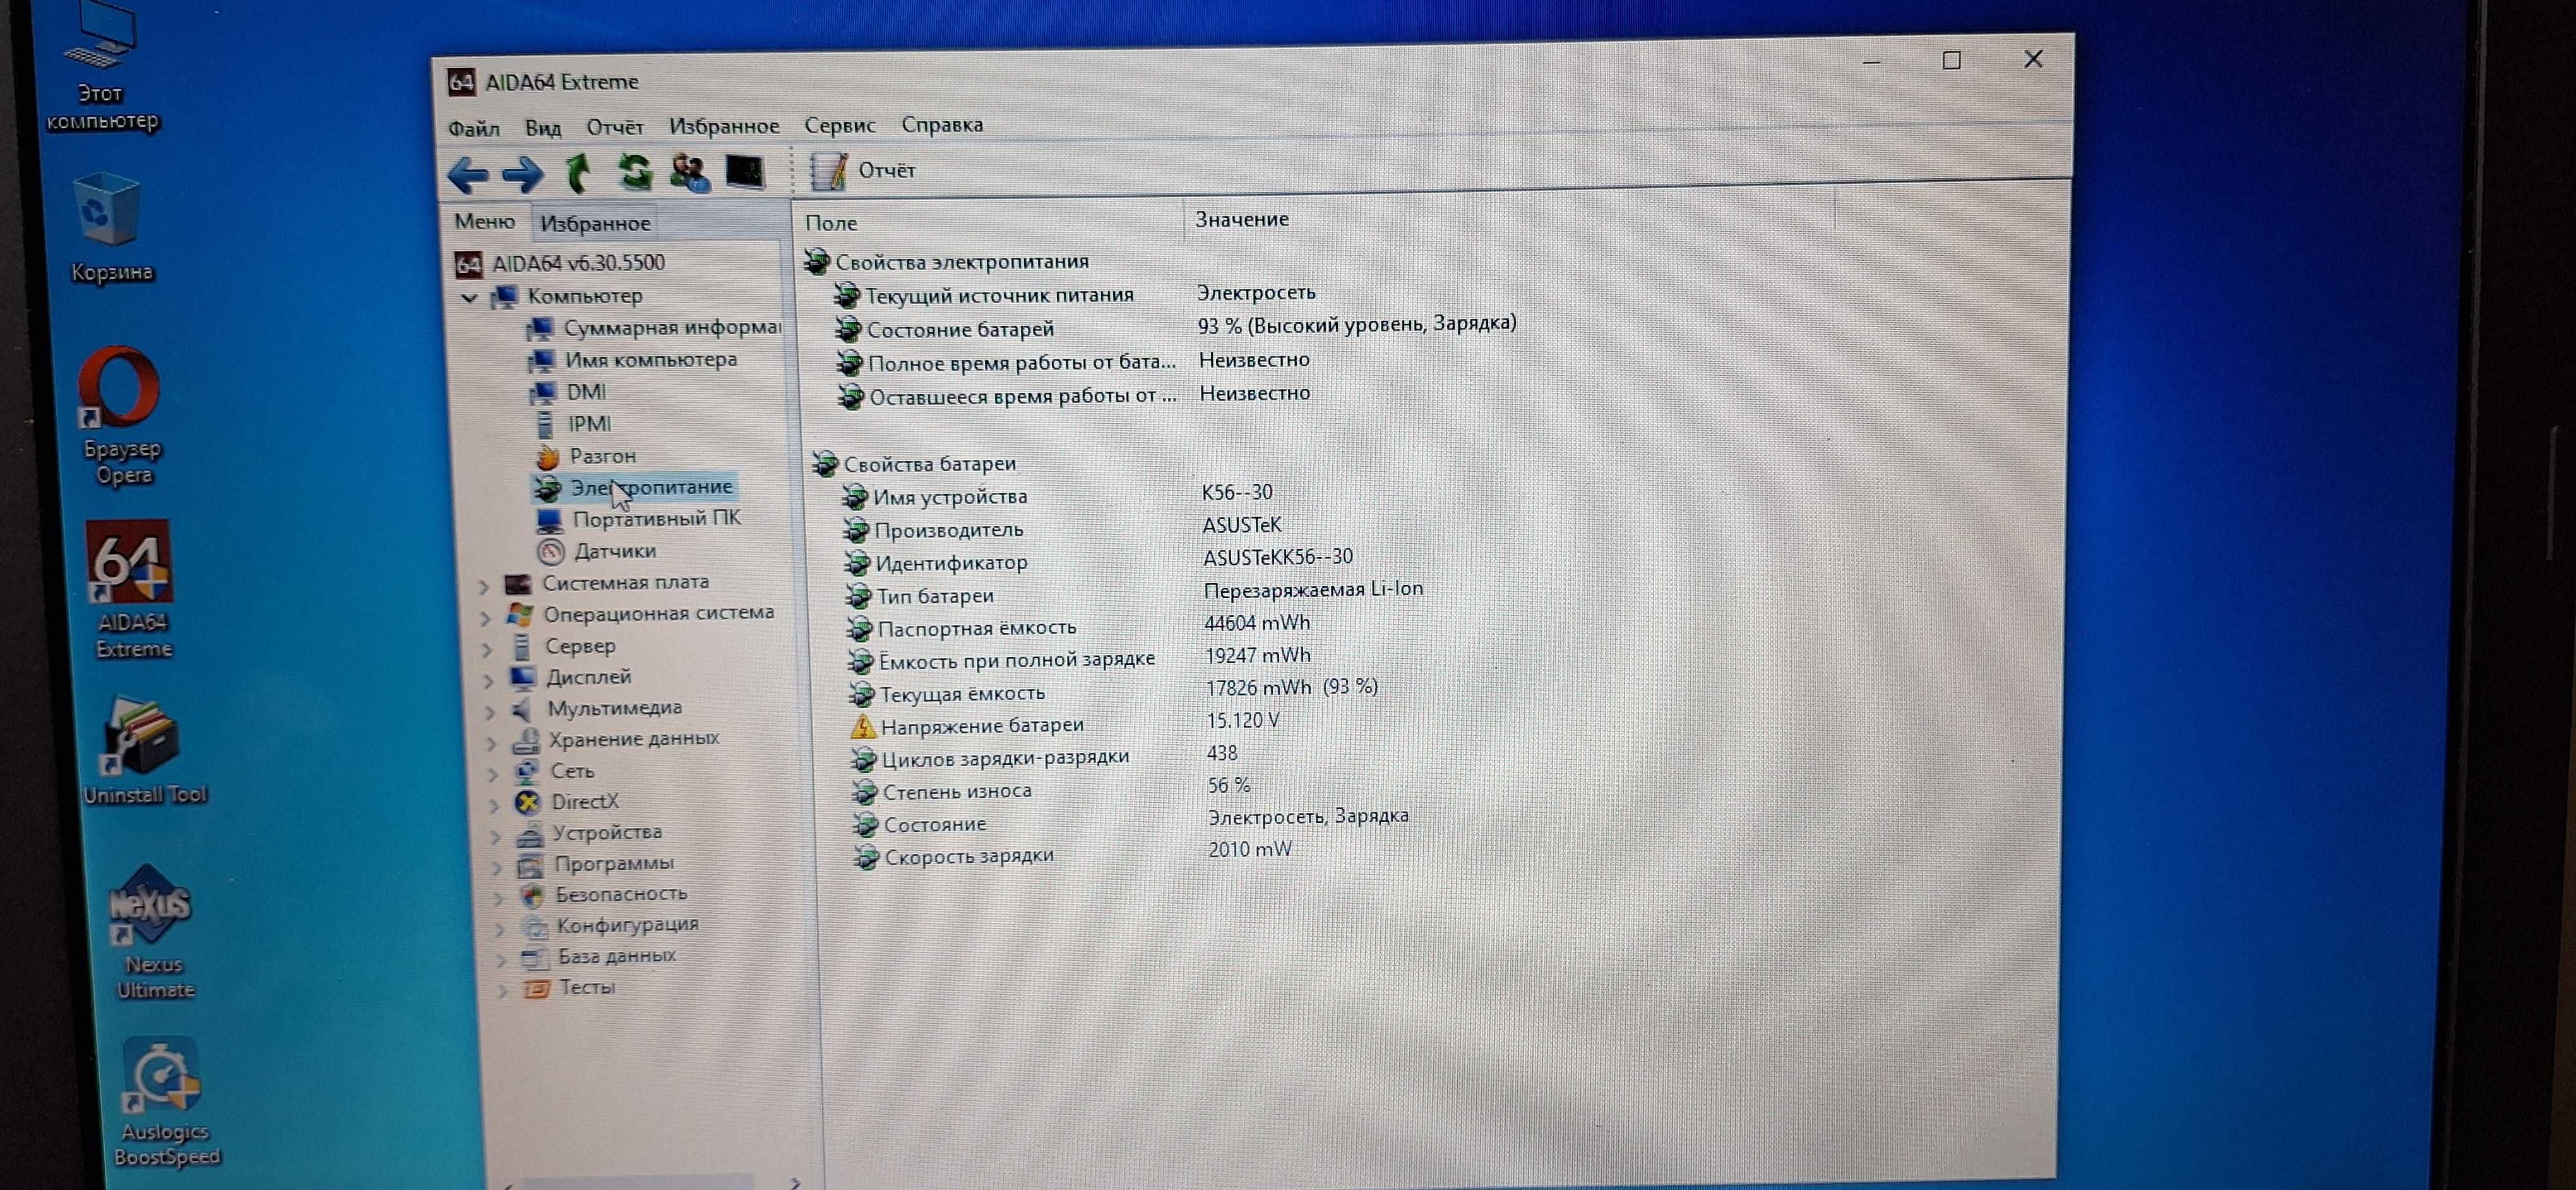The image size is (2576, 1190).
Task: Open the users icon in toolbar
Action: click(x=689, y=173)
